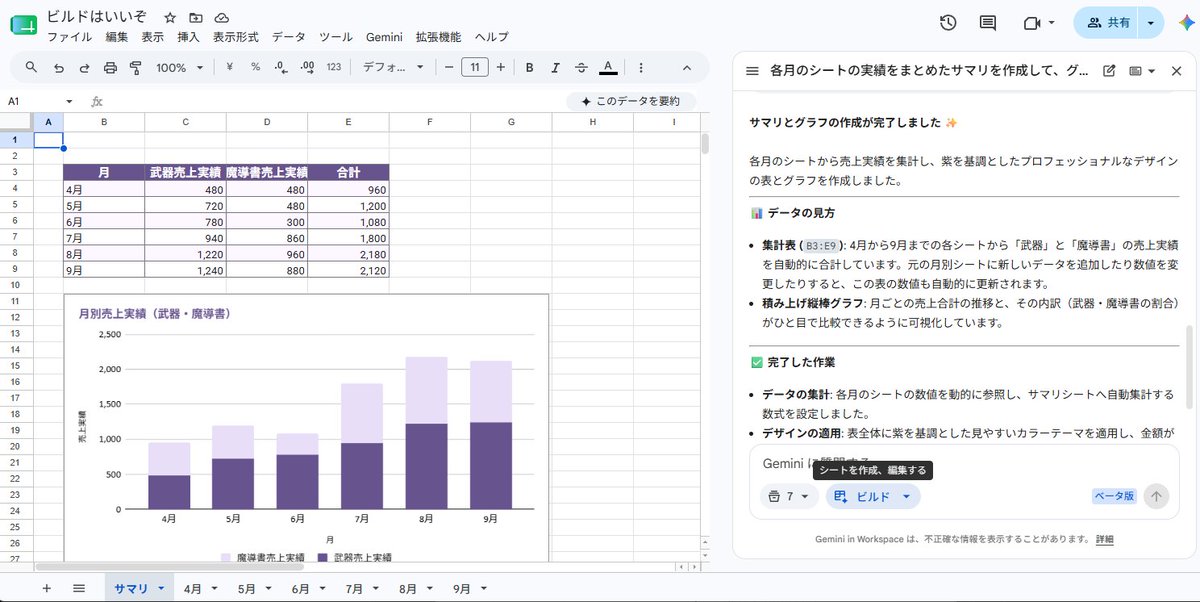Star the ビルドはいいぞ document
1200x602 pixels.
(x=170, y=18)
